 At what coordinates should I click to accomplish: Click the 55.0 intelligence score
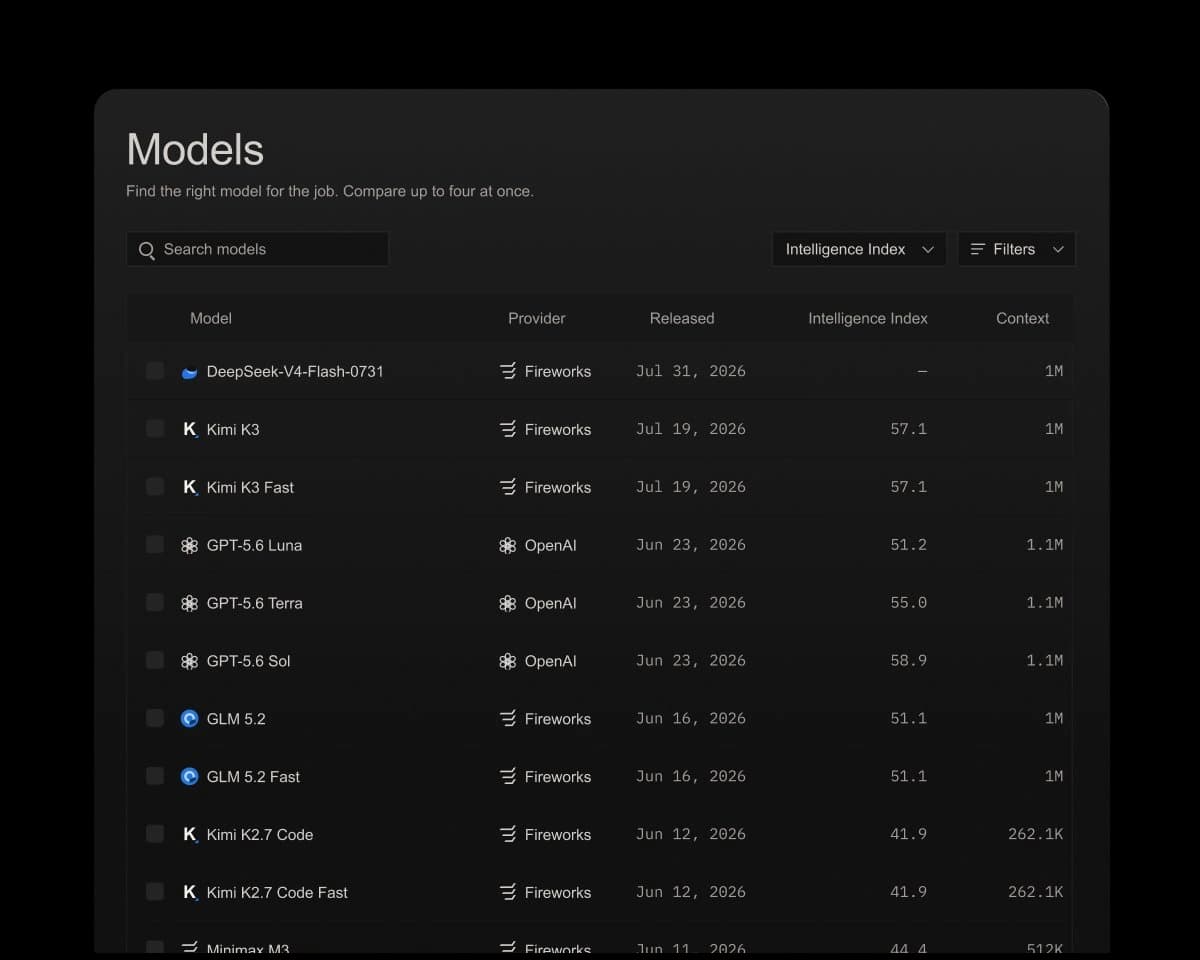[x=908, y=603]
